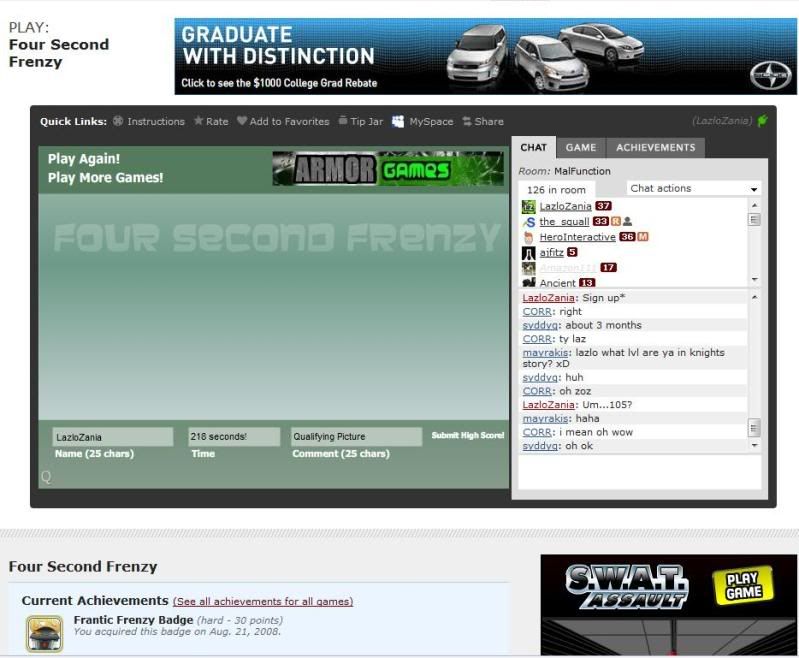Click the Time field showing 218 seconds
Viewport: 799px width, 658px height.
tap(234, 436)
